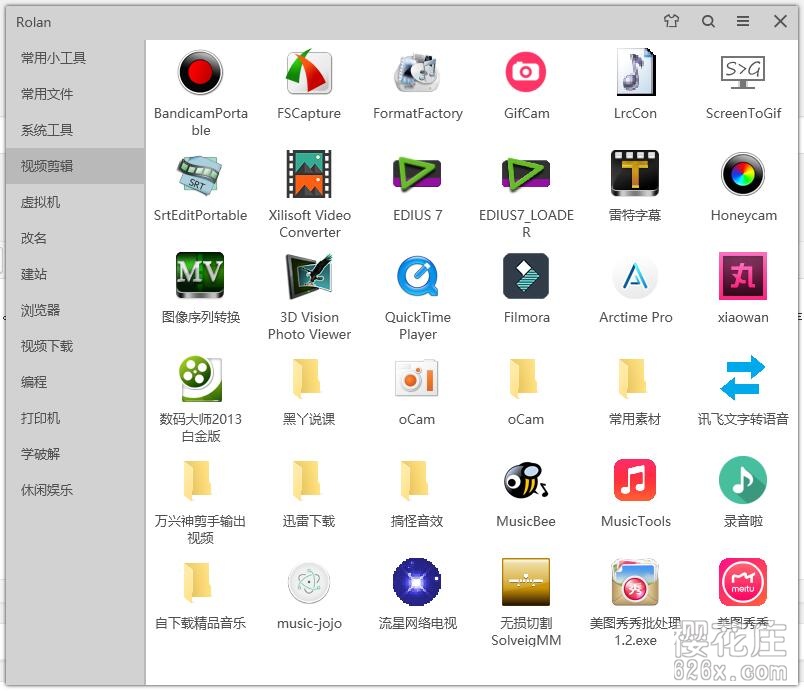Select 视频剪辑 category

tap(75, 166)
